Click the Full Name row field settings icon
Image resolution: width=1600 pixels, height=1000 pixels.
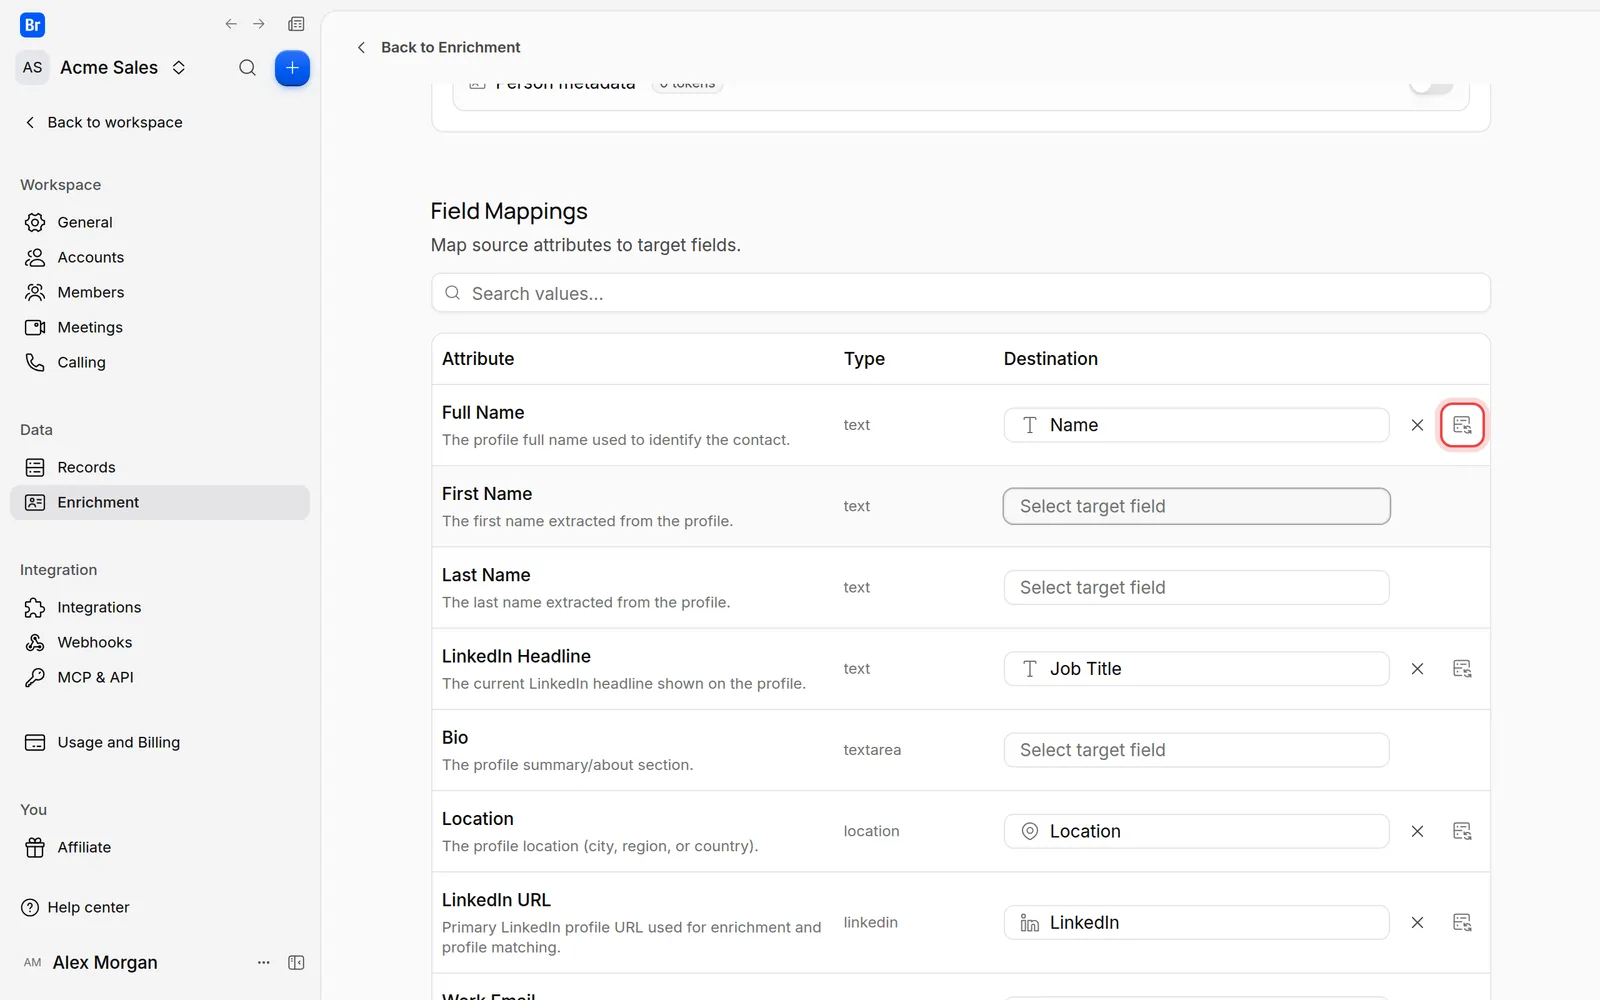1462,425
